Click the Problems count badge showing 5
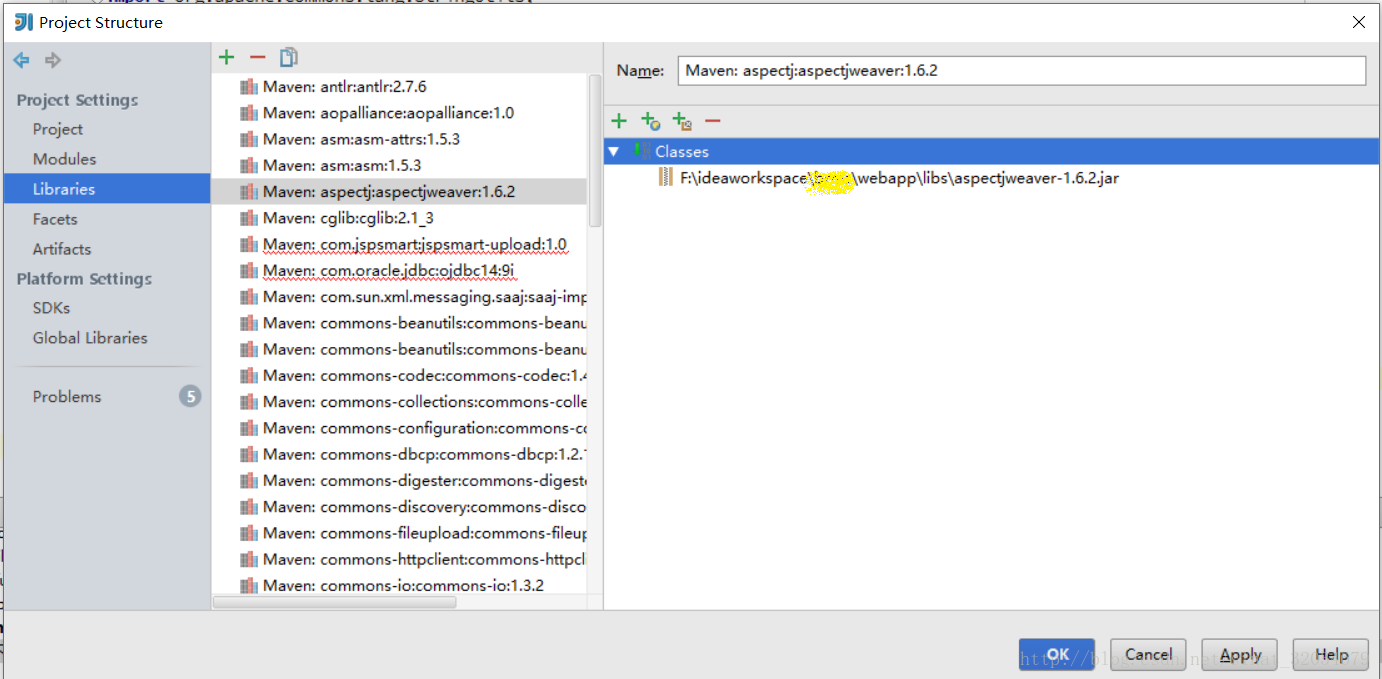The width and height of the screenshot is (1382, 679). click(190, 396)
